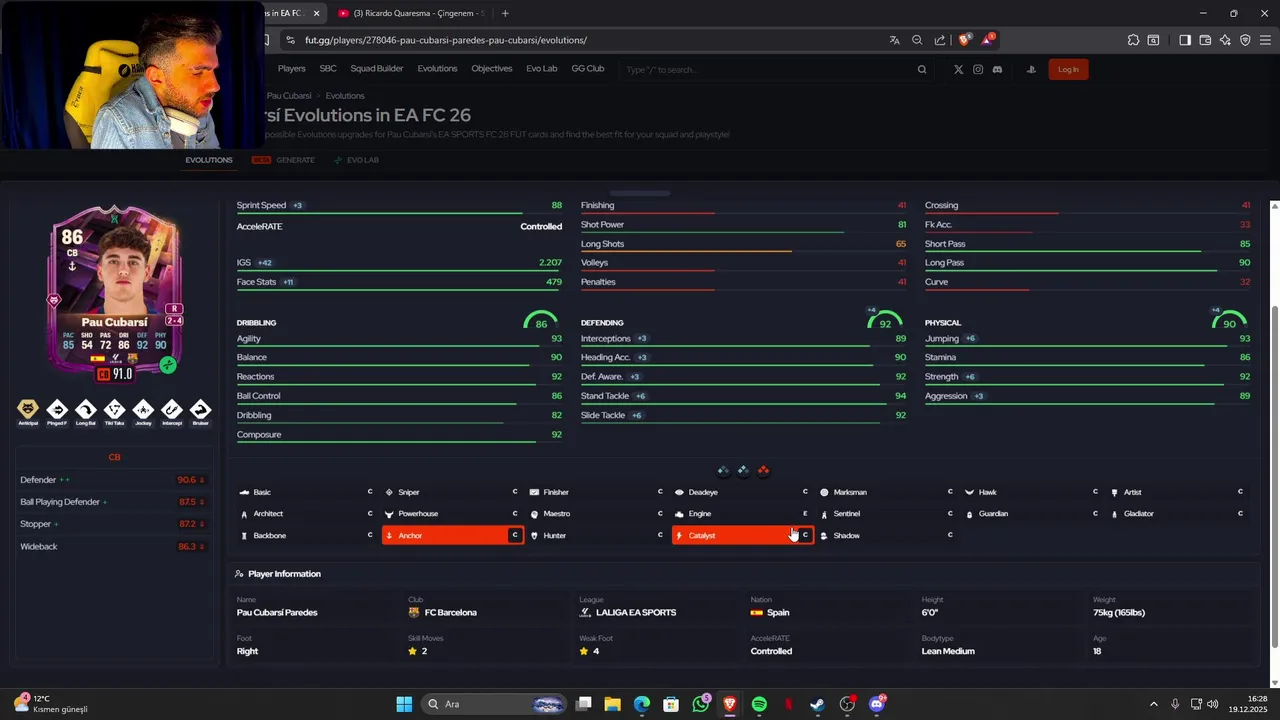Apply the Catalyst chemistry style
The height and width of the screenshot is (720, 1280).
pyautogui.click(x=742, y=535)
